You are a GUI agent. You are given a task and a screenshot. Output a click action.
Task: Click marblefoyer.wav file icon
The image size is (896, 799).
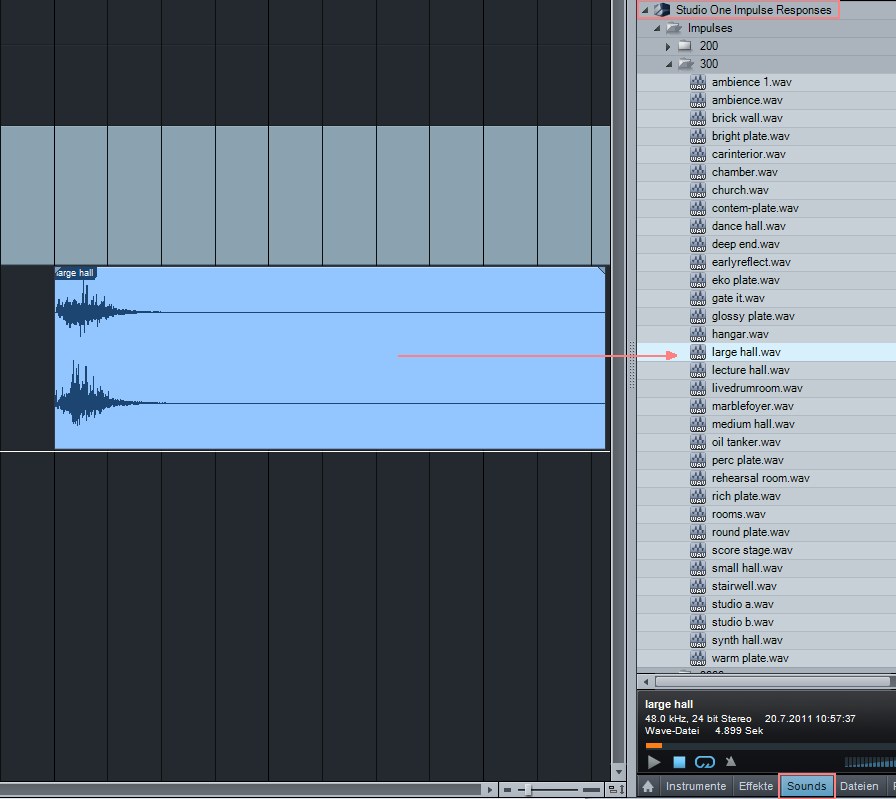[698, 406]
